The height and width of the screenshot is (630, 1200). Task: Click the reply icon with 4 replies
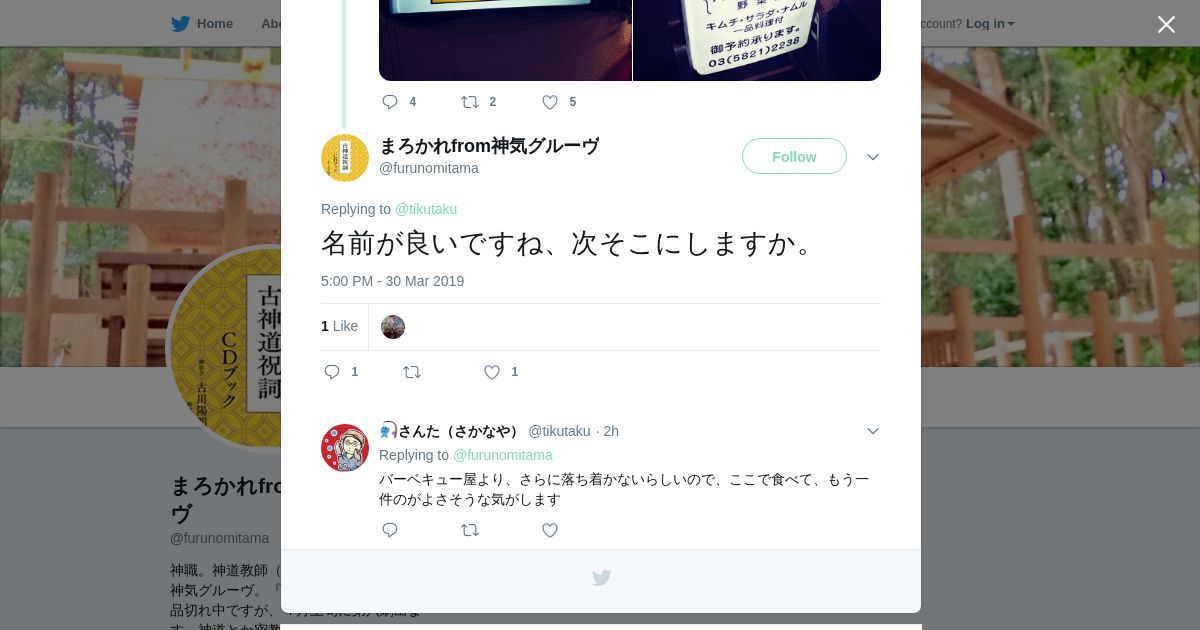[390, 102]
